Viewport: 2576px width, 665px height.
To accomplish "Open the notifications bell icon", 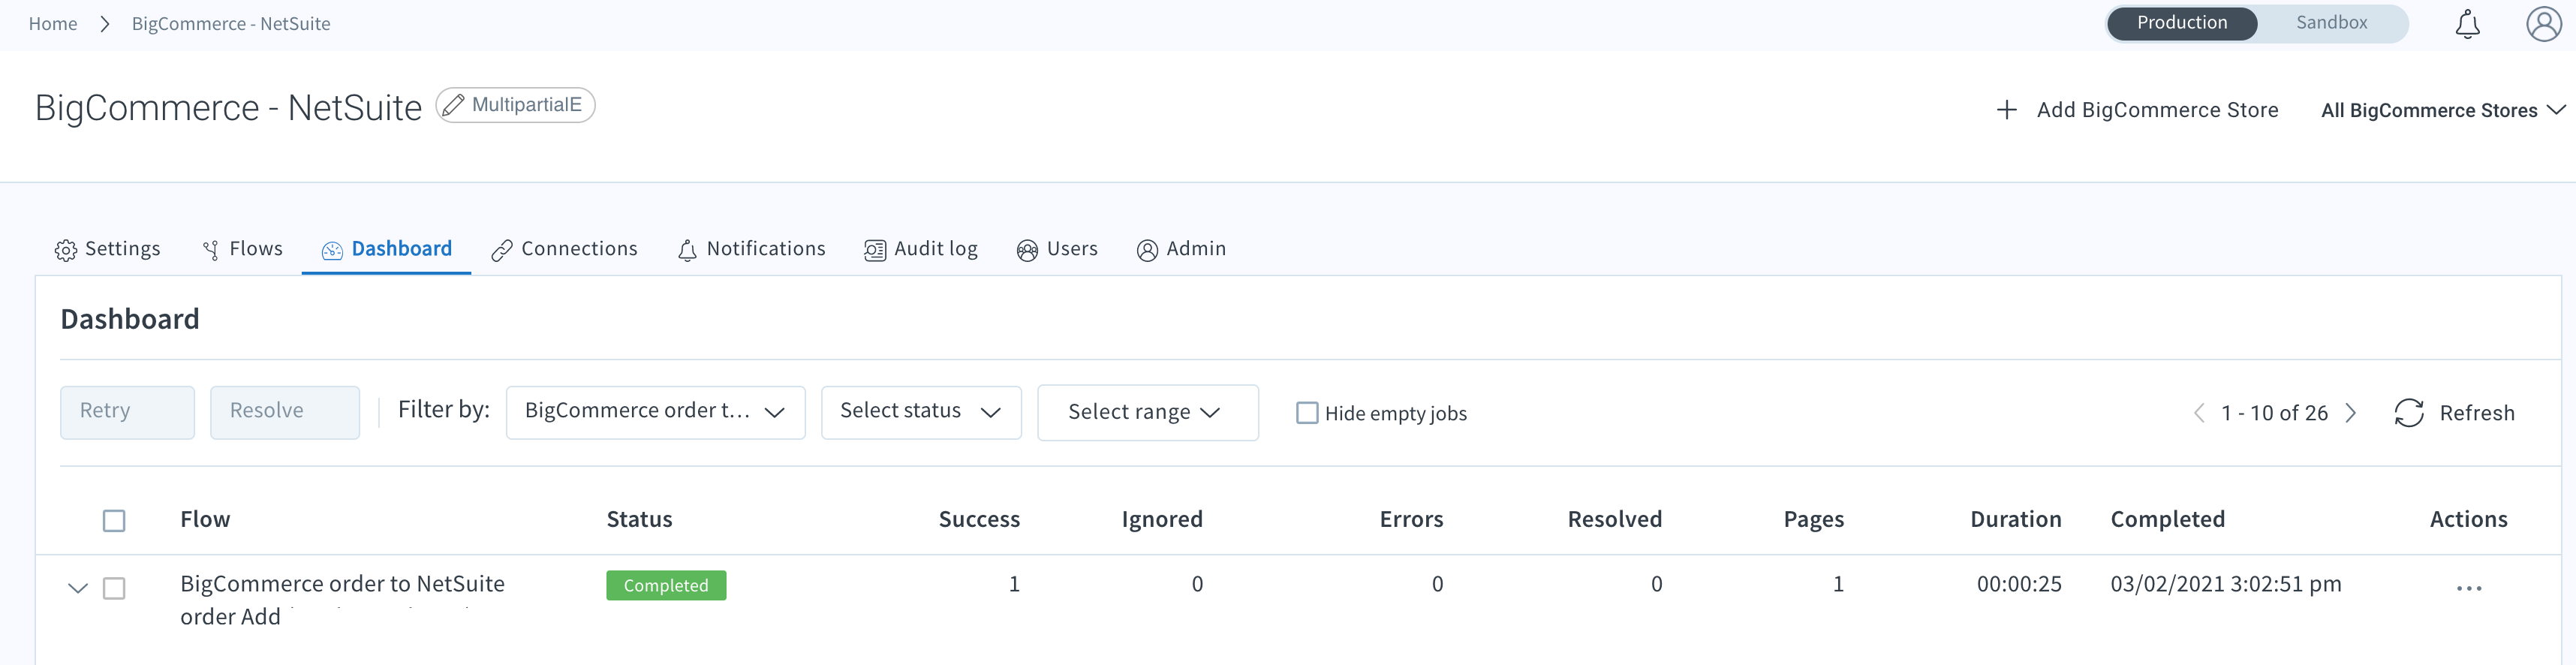I will tap(2467, 24).
